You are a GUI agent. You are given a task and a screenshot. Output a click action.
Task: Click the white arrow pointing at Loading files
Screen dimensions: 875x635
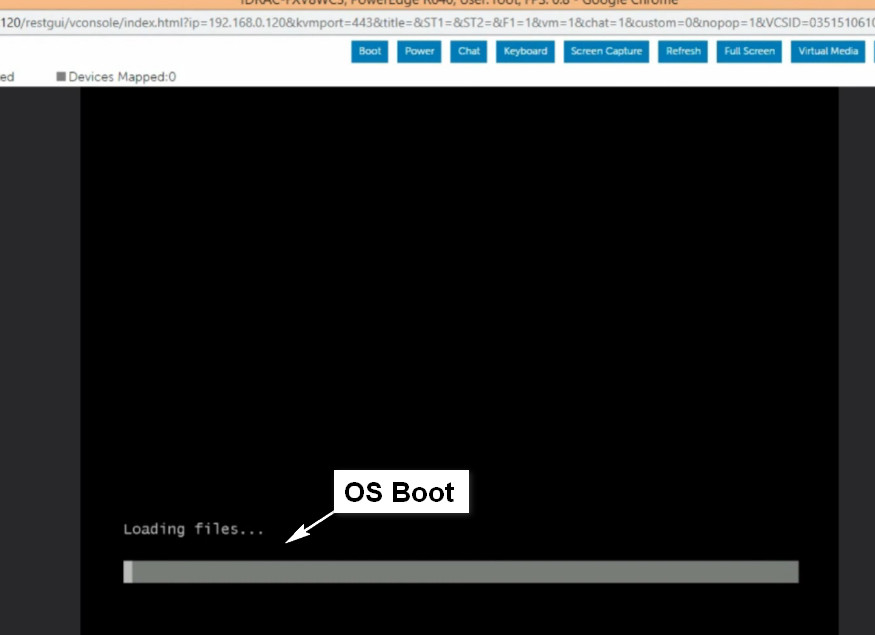coord(310,526)
